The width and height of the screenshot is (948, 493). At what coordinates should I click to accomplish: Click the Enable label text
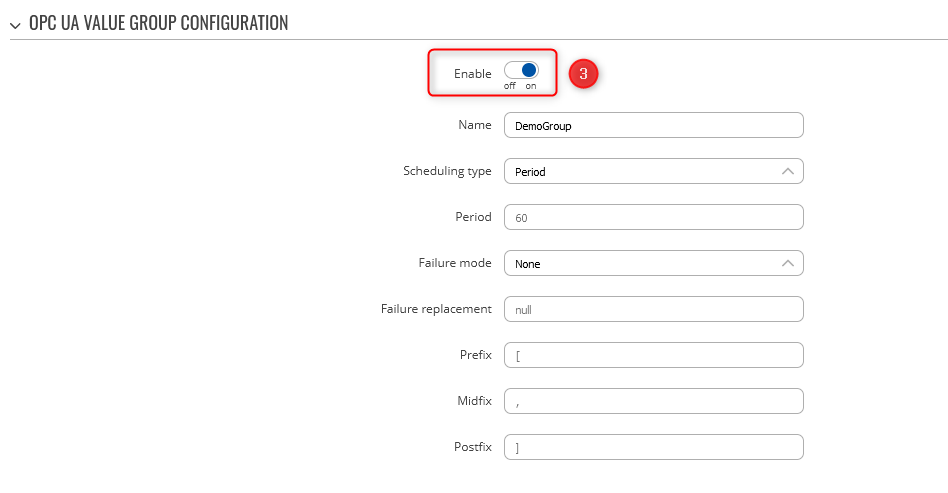(x=472, y=74)
